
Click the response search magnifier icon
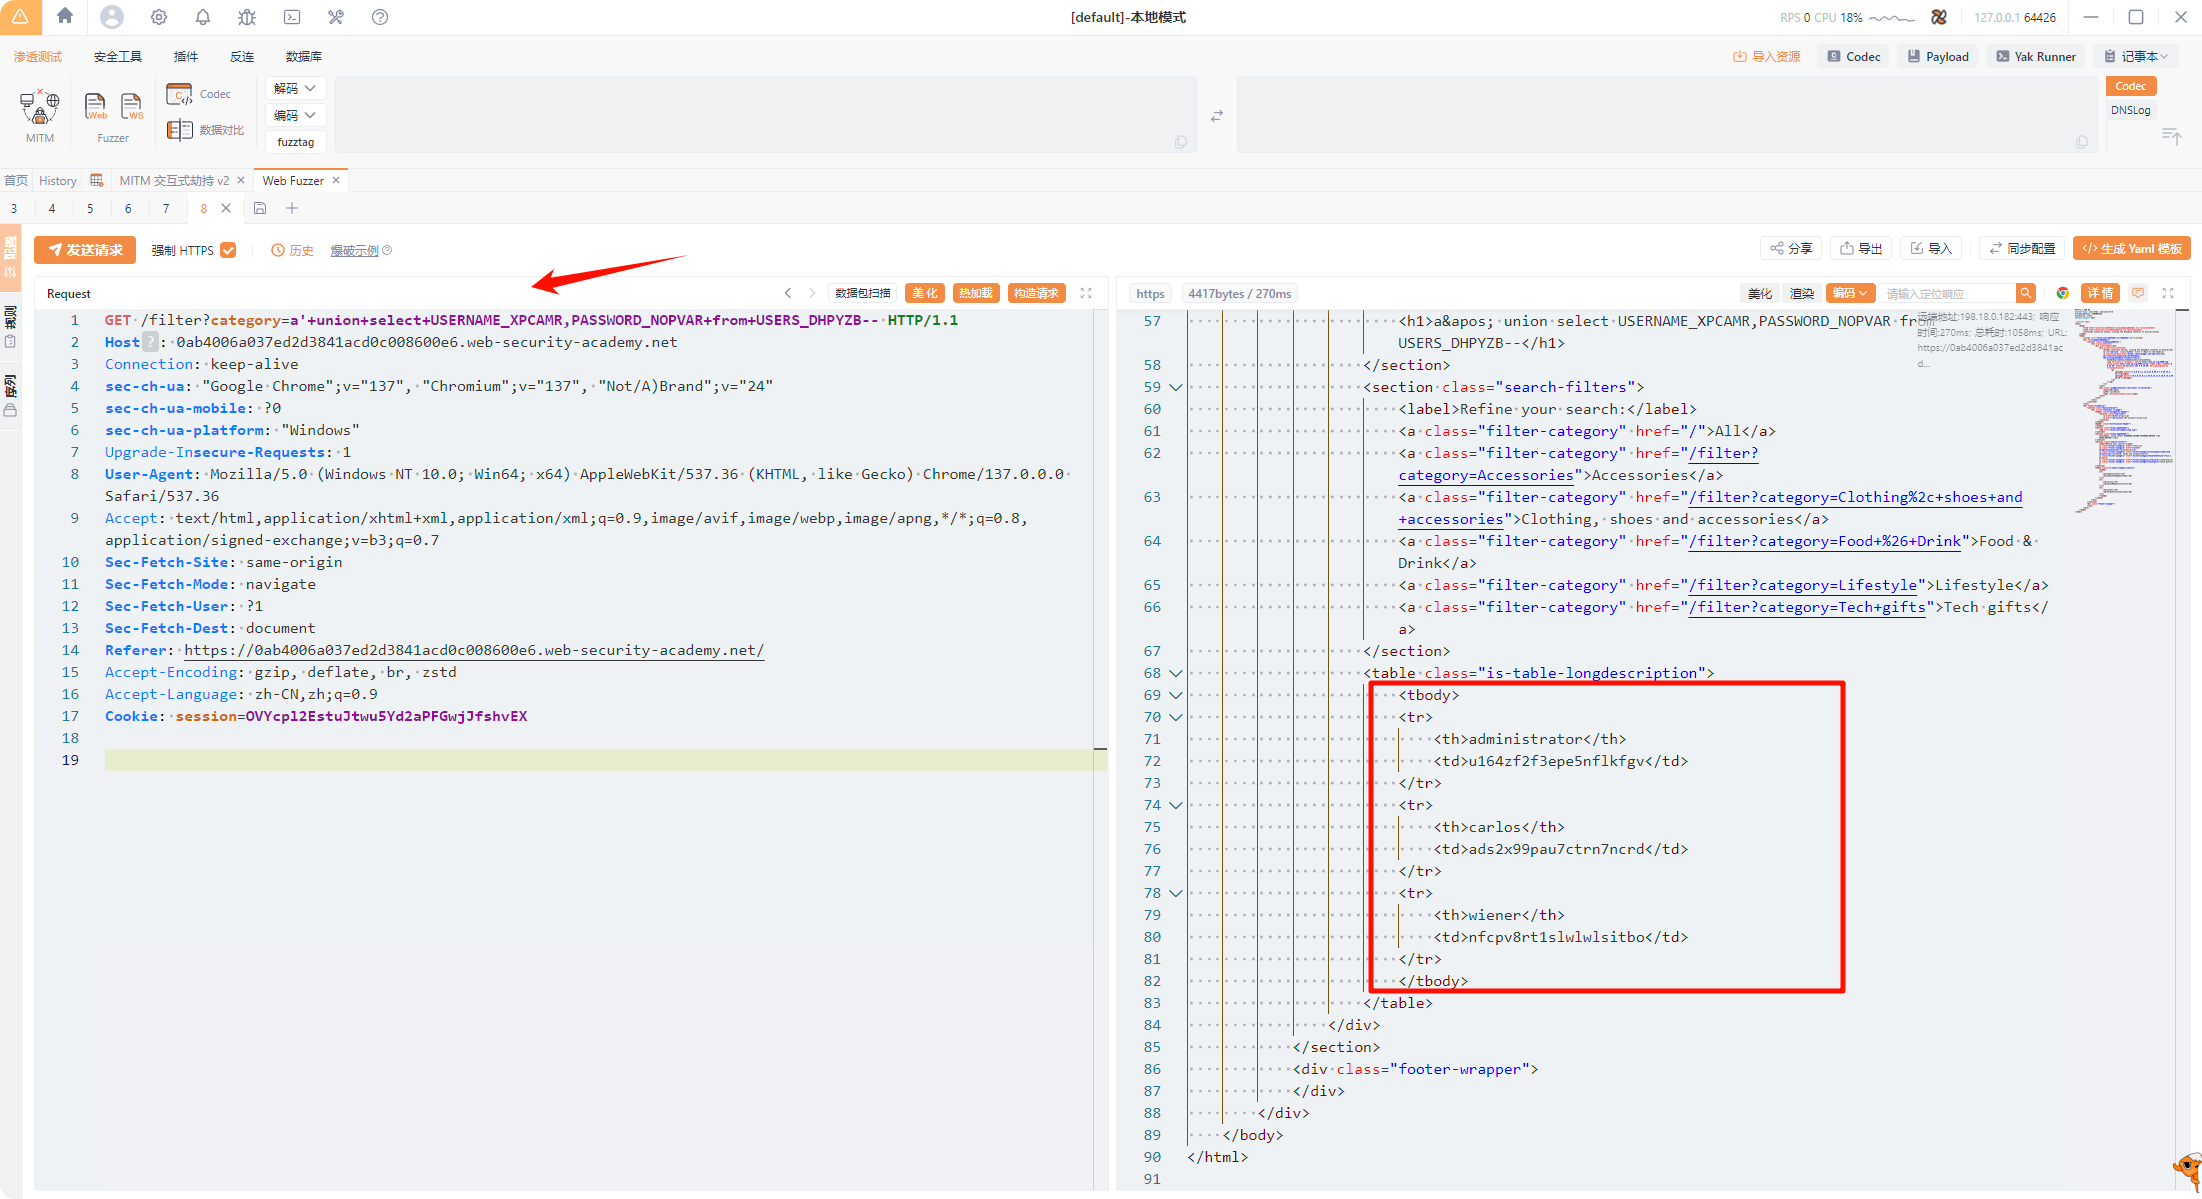(x=2026, y=293)
